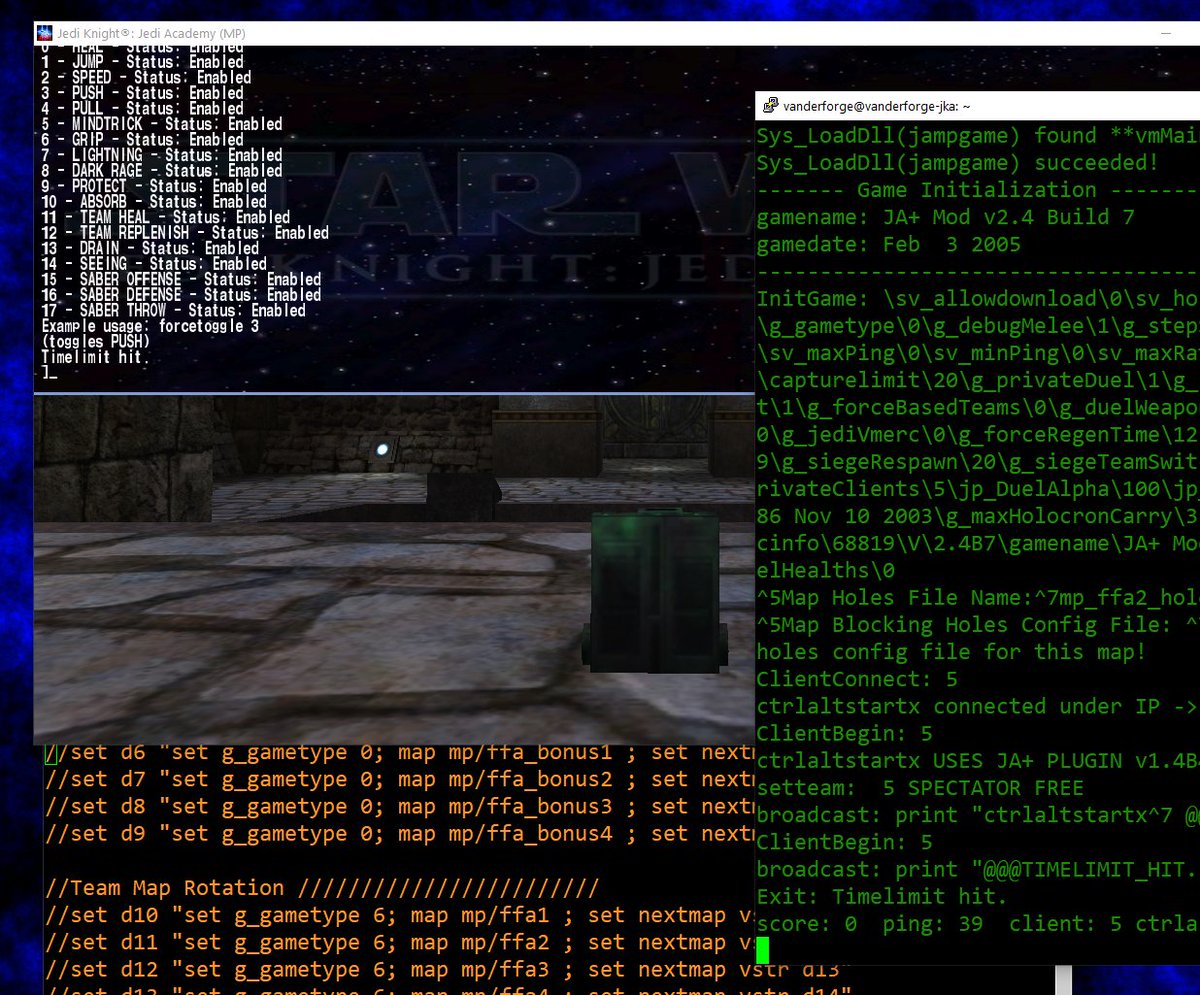Click 'holes config file for this map!' line
Image resolution: width=1200 pixels, height=995 pixels.
pyautogui.click(x=952, y=652)
